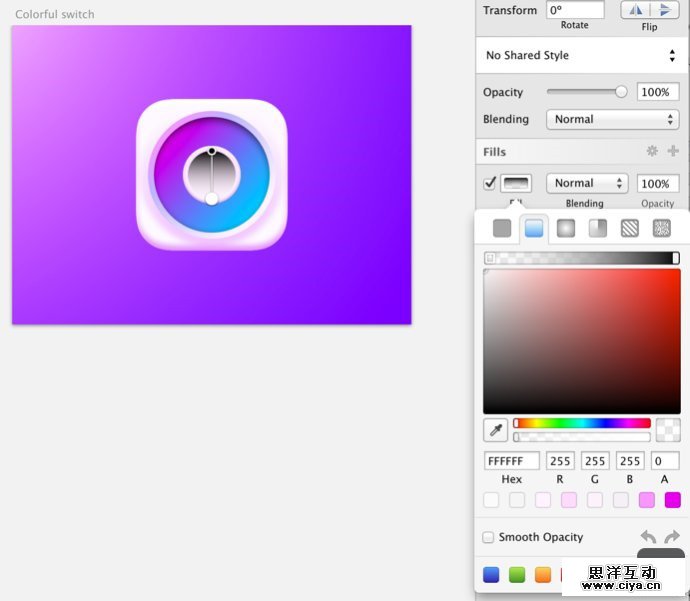This screenshot has width=690, height=601.
Task: Add a new fill with plus icon
Action: [673, 151]
